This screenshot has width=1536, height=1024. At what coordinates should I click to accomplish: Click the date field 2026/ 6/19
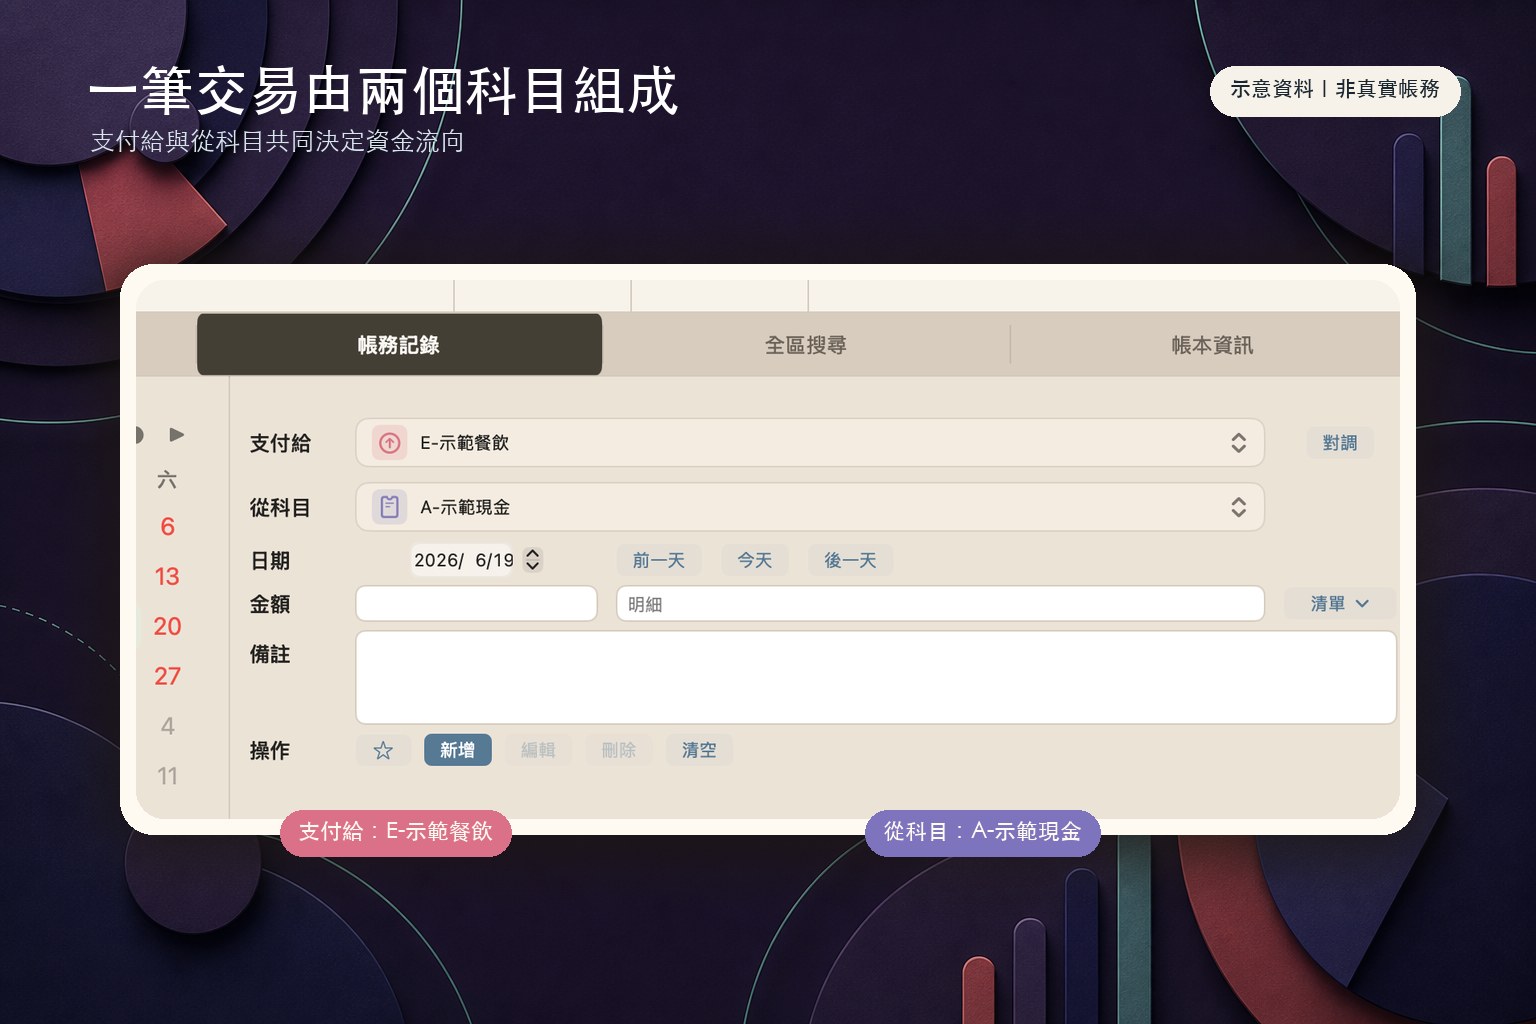(x=465, y=560)
